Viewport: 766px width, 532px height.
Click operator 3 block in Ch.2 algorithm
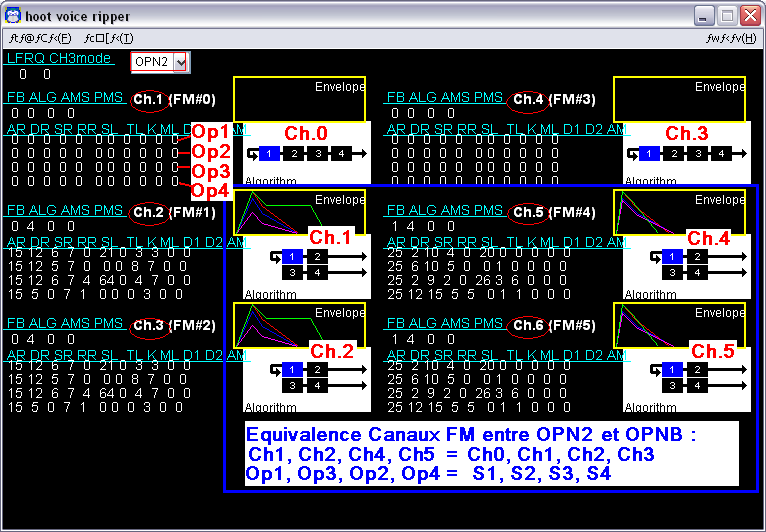click(292, 386)
